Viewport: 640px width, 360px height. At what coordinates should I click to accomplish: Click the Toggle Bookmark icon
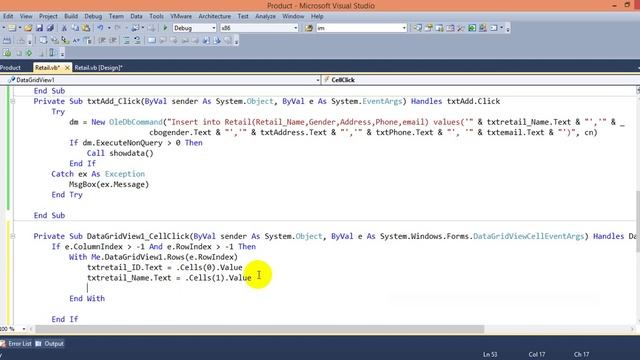click(151, 40)
